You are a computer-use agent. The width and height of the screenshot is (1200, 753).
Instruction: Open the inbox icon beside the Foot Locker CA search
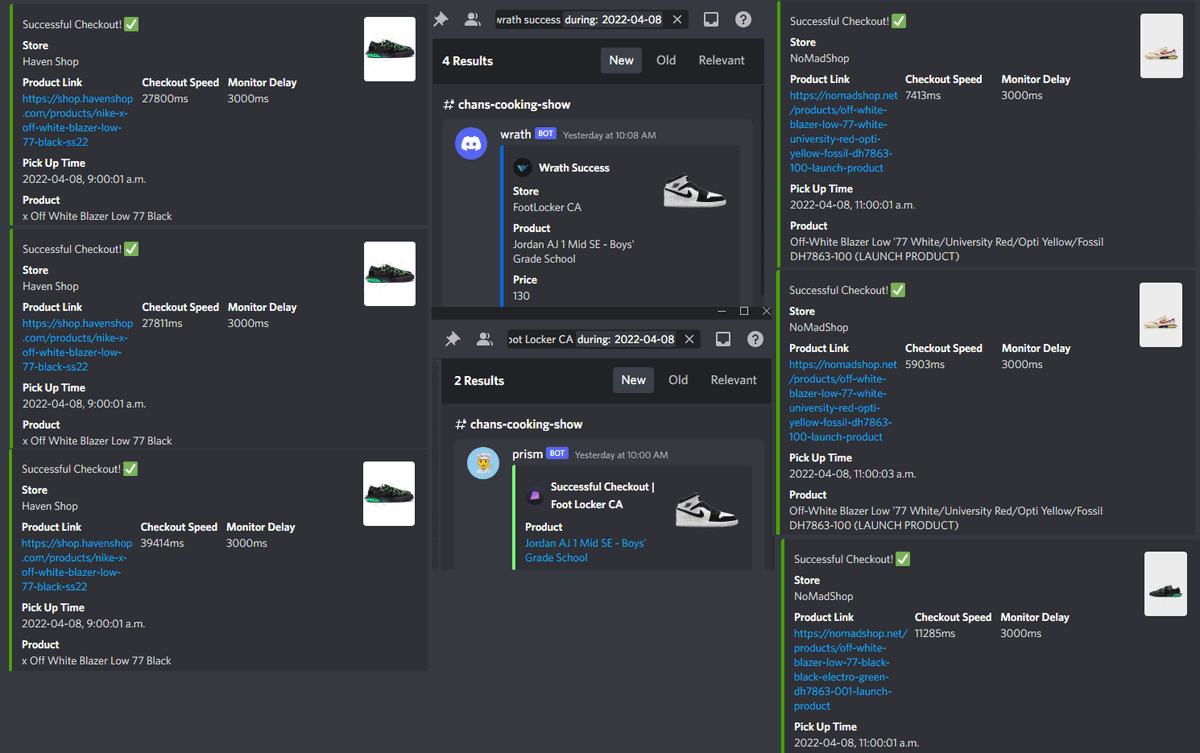pos(723,339)
